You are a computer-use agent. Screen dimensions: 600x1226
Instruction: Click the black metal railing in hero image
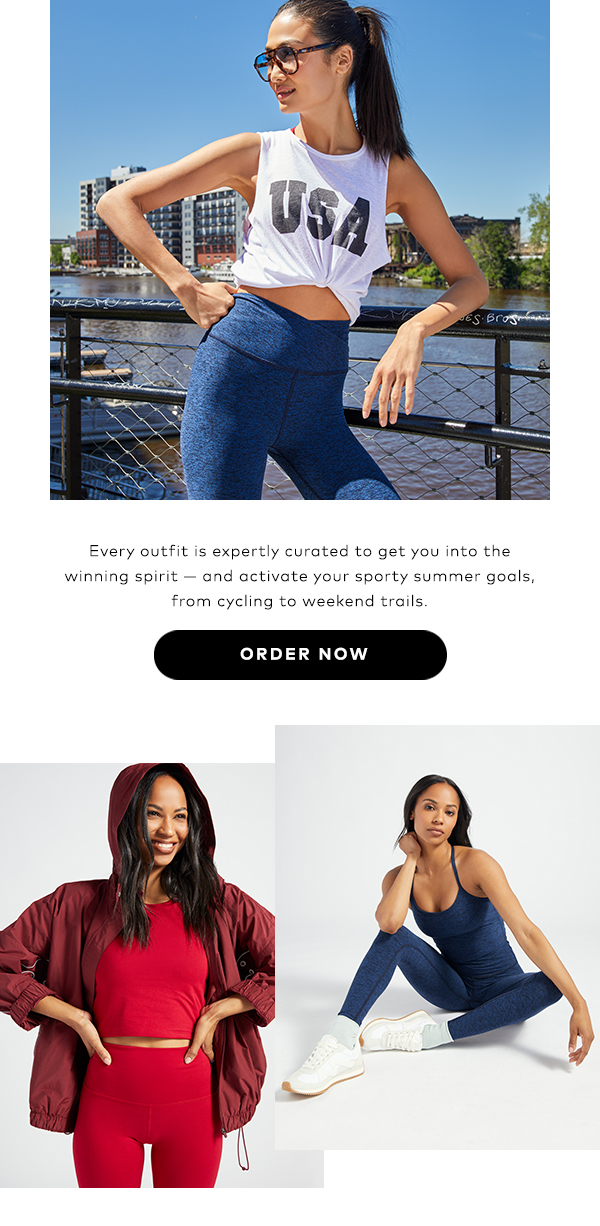(300, 400)
